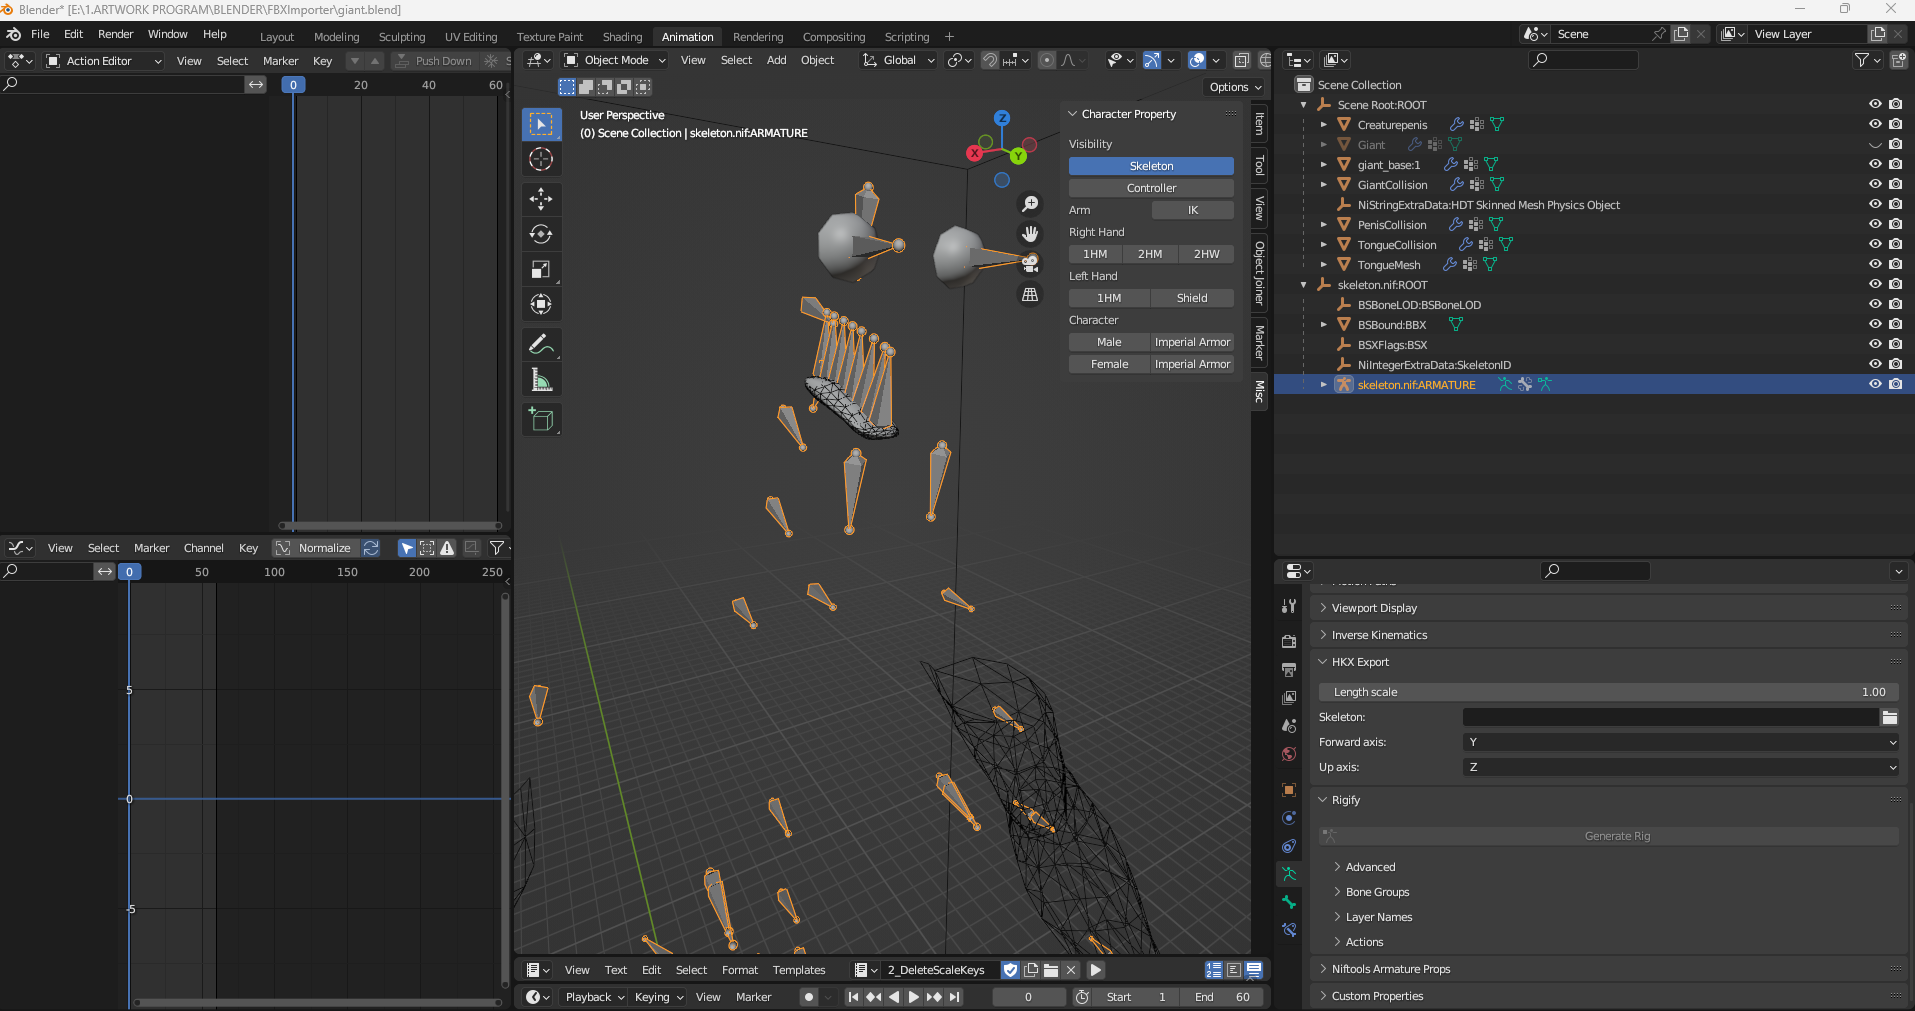Select the Measure tool
This screenshot has width=1915, height=1011.
(x=541, y=380)
